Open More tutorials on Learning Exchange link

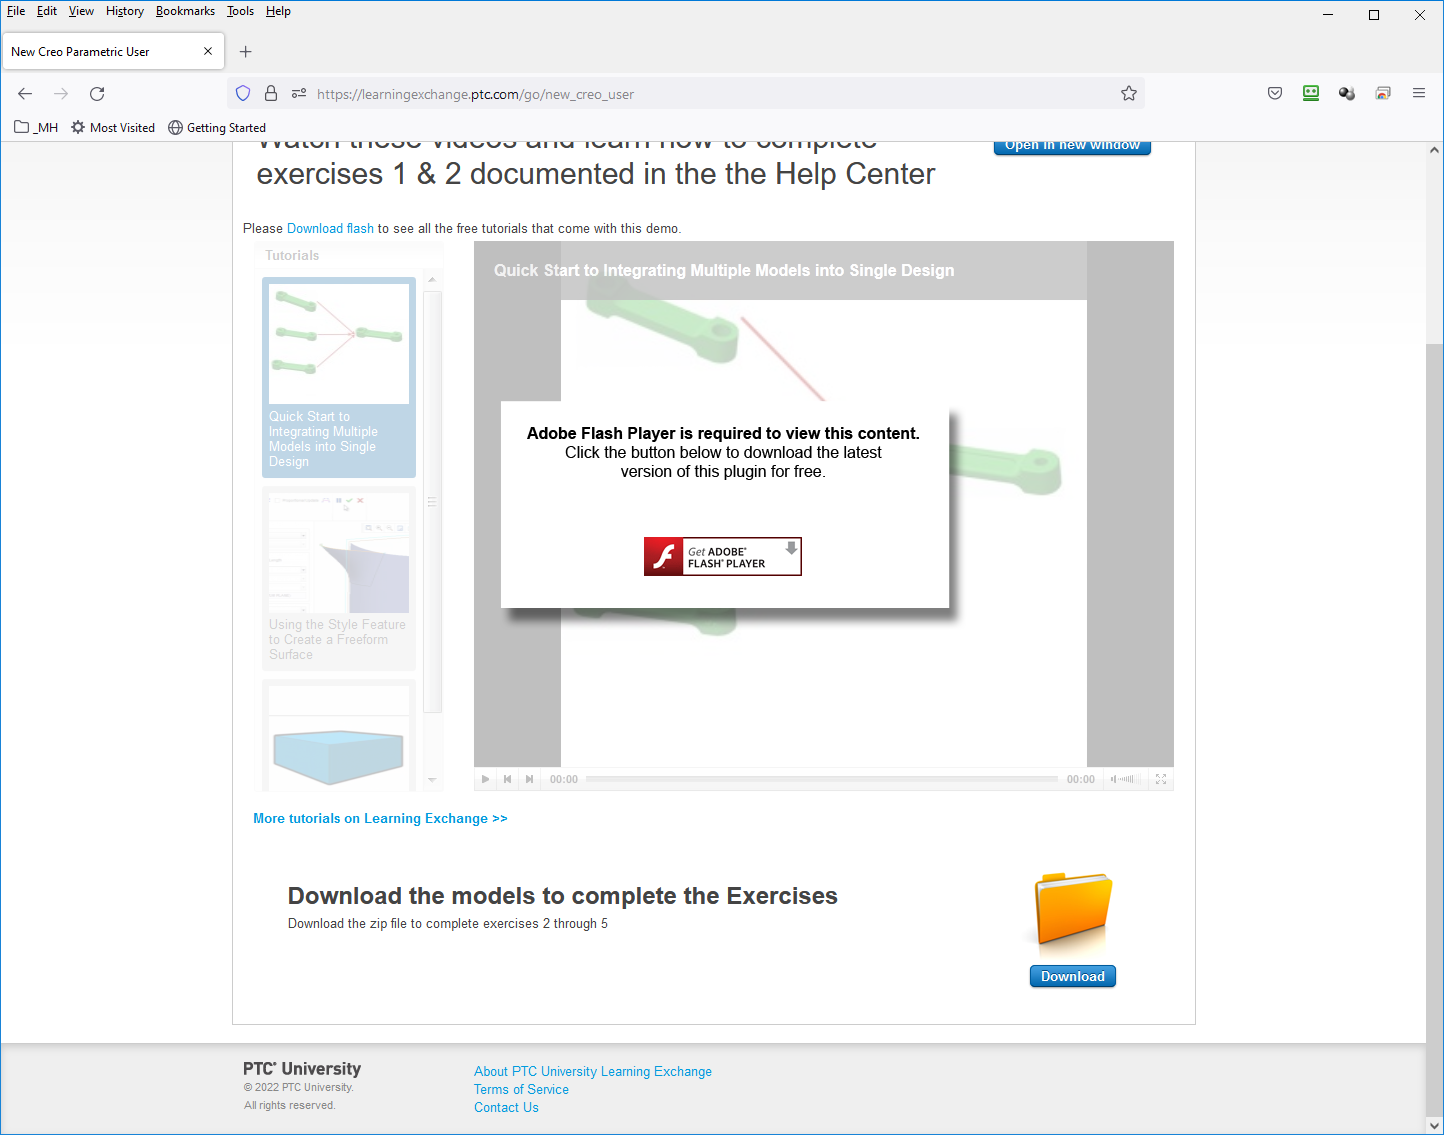tap(380, 818)
